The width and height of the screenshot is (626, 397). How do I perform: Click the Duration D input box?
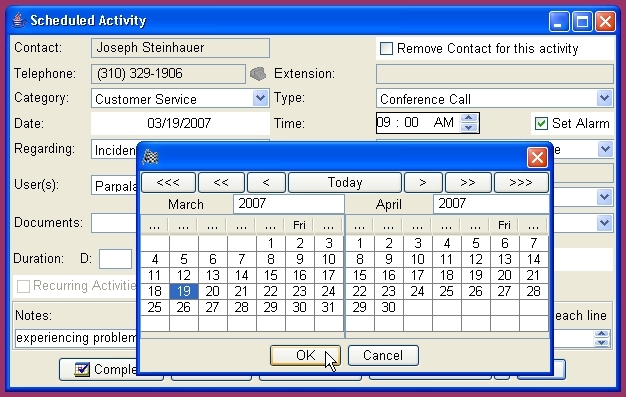click(115, 259)
